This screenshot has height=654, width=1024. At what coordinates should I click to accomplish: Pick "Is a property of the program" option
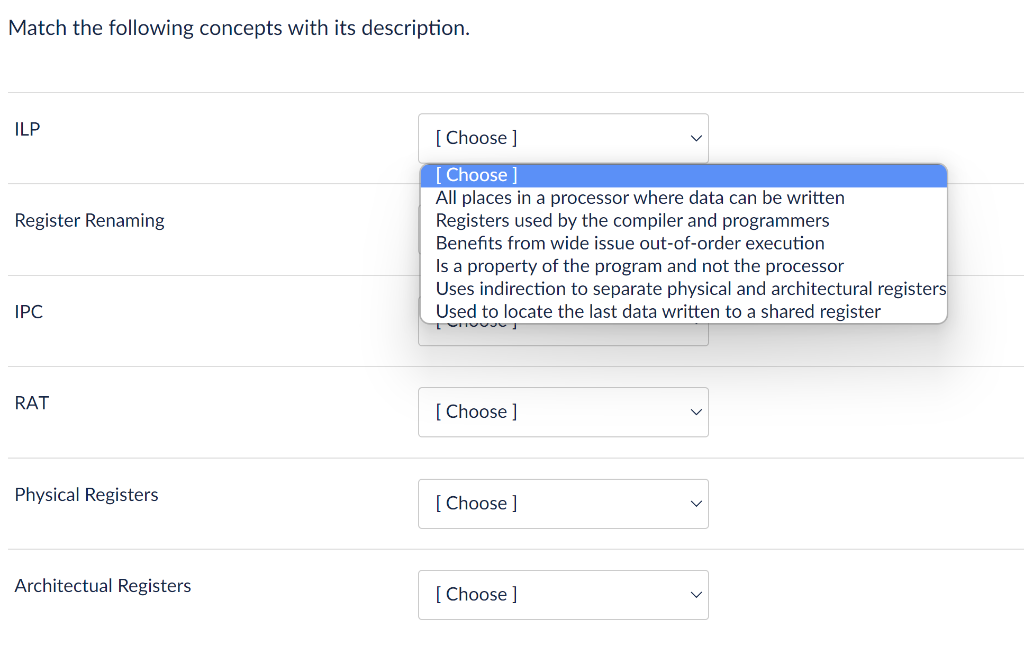(639, 266)
